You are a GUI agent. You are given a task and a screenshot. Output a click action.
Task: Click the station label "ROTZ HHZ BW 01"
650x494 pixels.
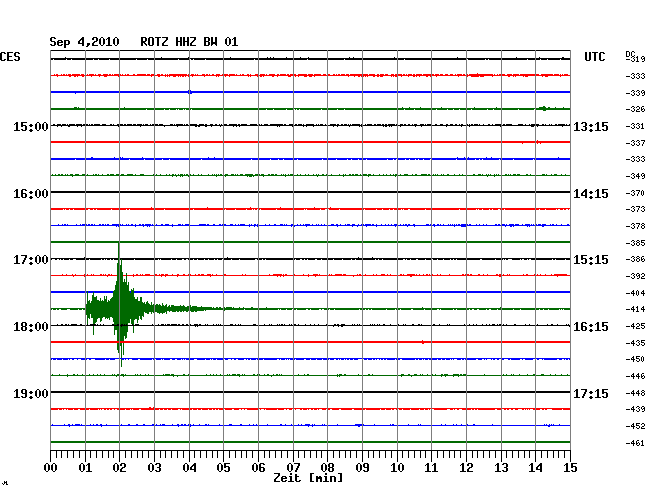click(x=189, y=42)
